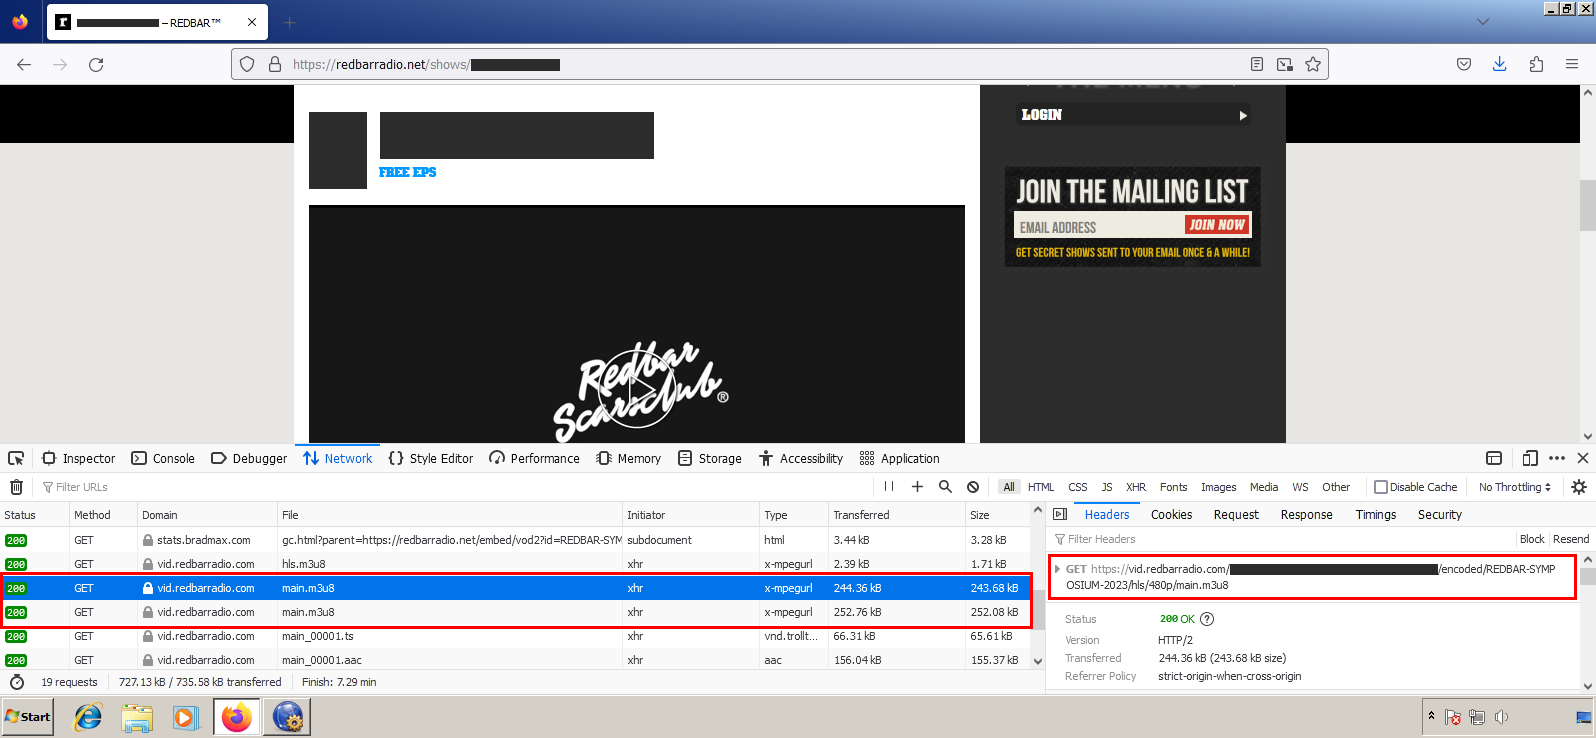Pause network request recording
Image resolution: width=1596 pixels, height=738 pixels.
click(889, 487)
